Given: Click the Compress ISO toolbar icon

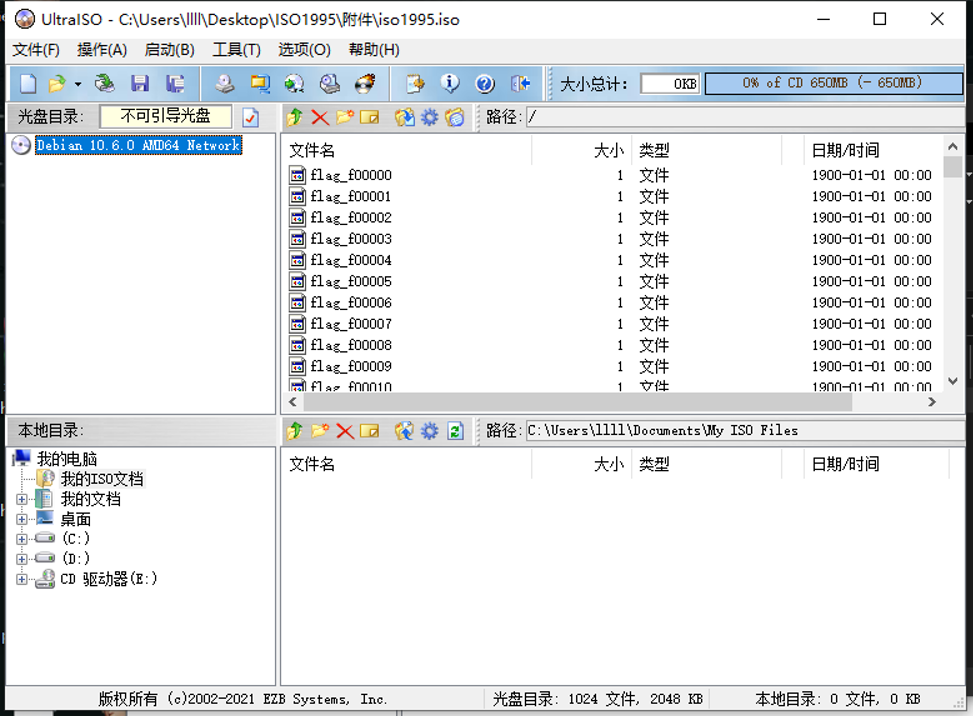Looking at the screenshot, I should [259, 84].
